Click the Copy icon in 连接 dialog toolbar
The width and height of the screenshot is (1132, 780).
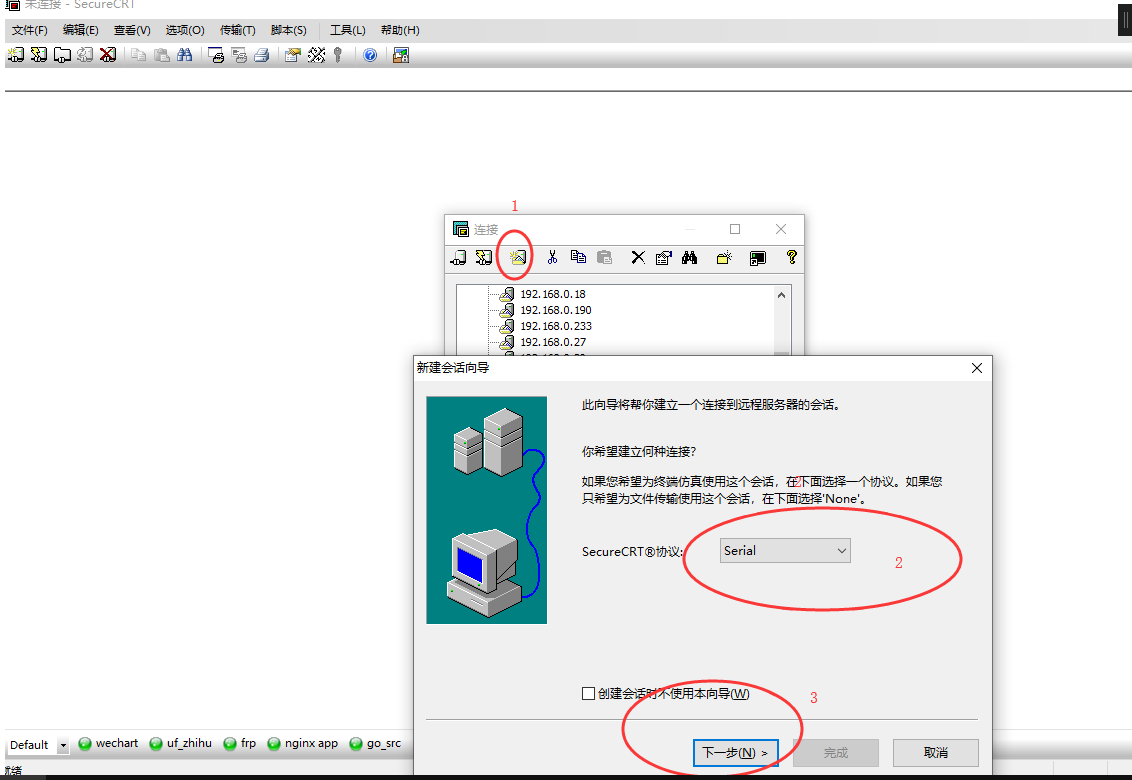tap(578, 257)
